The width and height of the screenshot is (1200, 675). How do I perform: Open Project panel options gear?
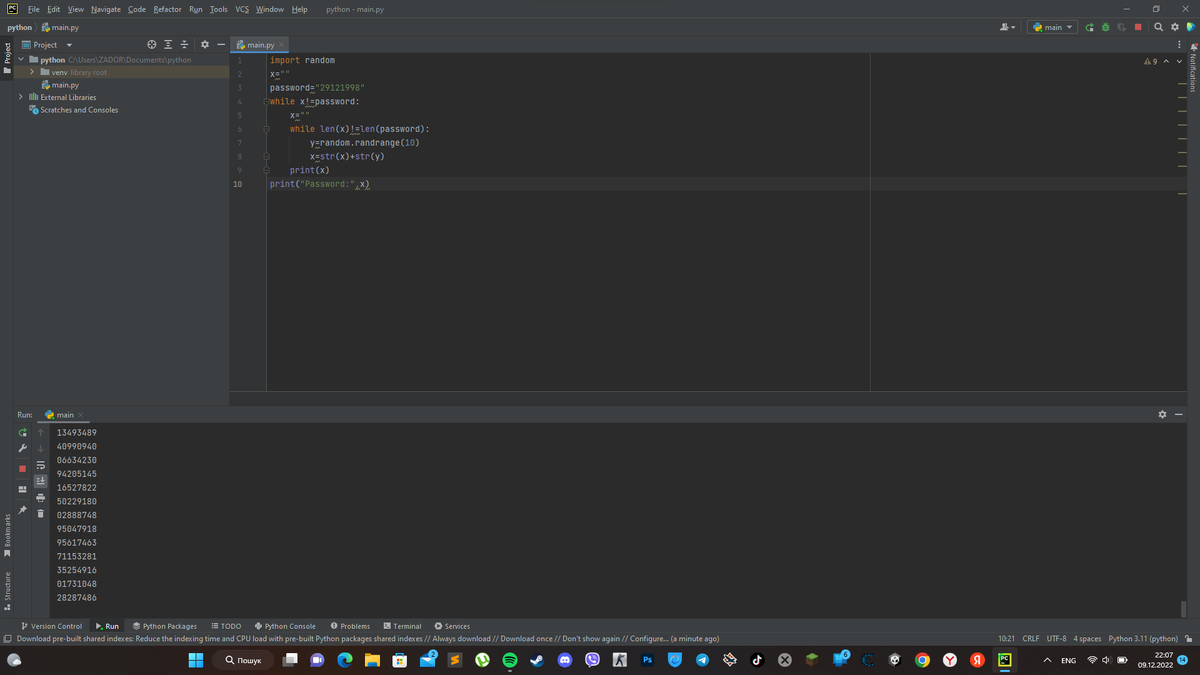pyautogui.click(x=205, y=45)
